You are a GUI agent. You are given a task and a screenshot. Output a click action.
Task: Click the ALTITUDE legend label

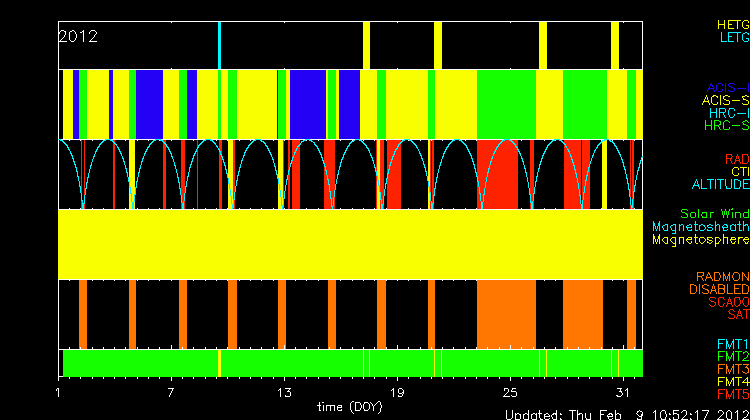(x=720, y=185)
